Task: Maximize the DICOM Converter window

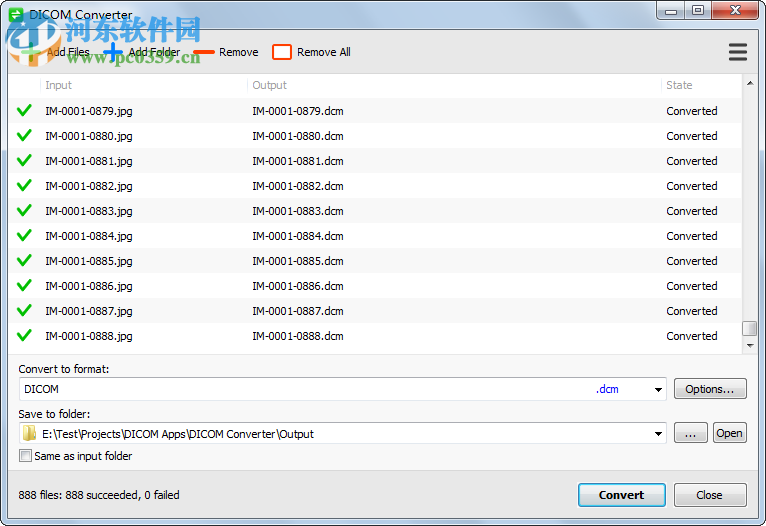Action: pos(698,10)
